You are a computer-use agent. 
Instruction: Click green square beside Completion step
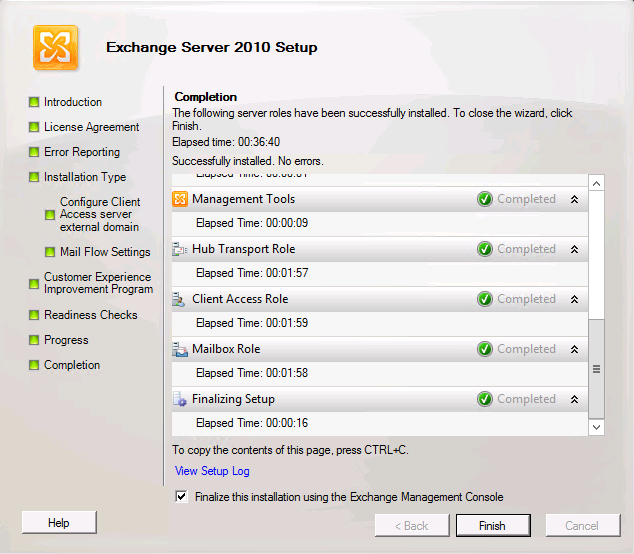point(34,365)
